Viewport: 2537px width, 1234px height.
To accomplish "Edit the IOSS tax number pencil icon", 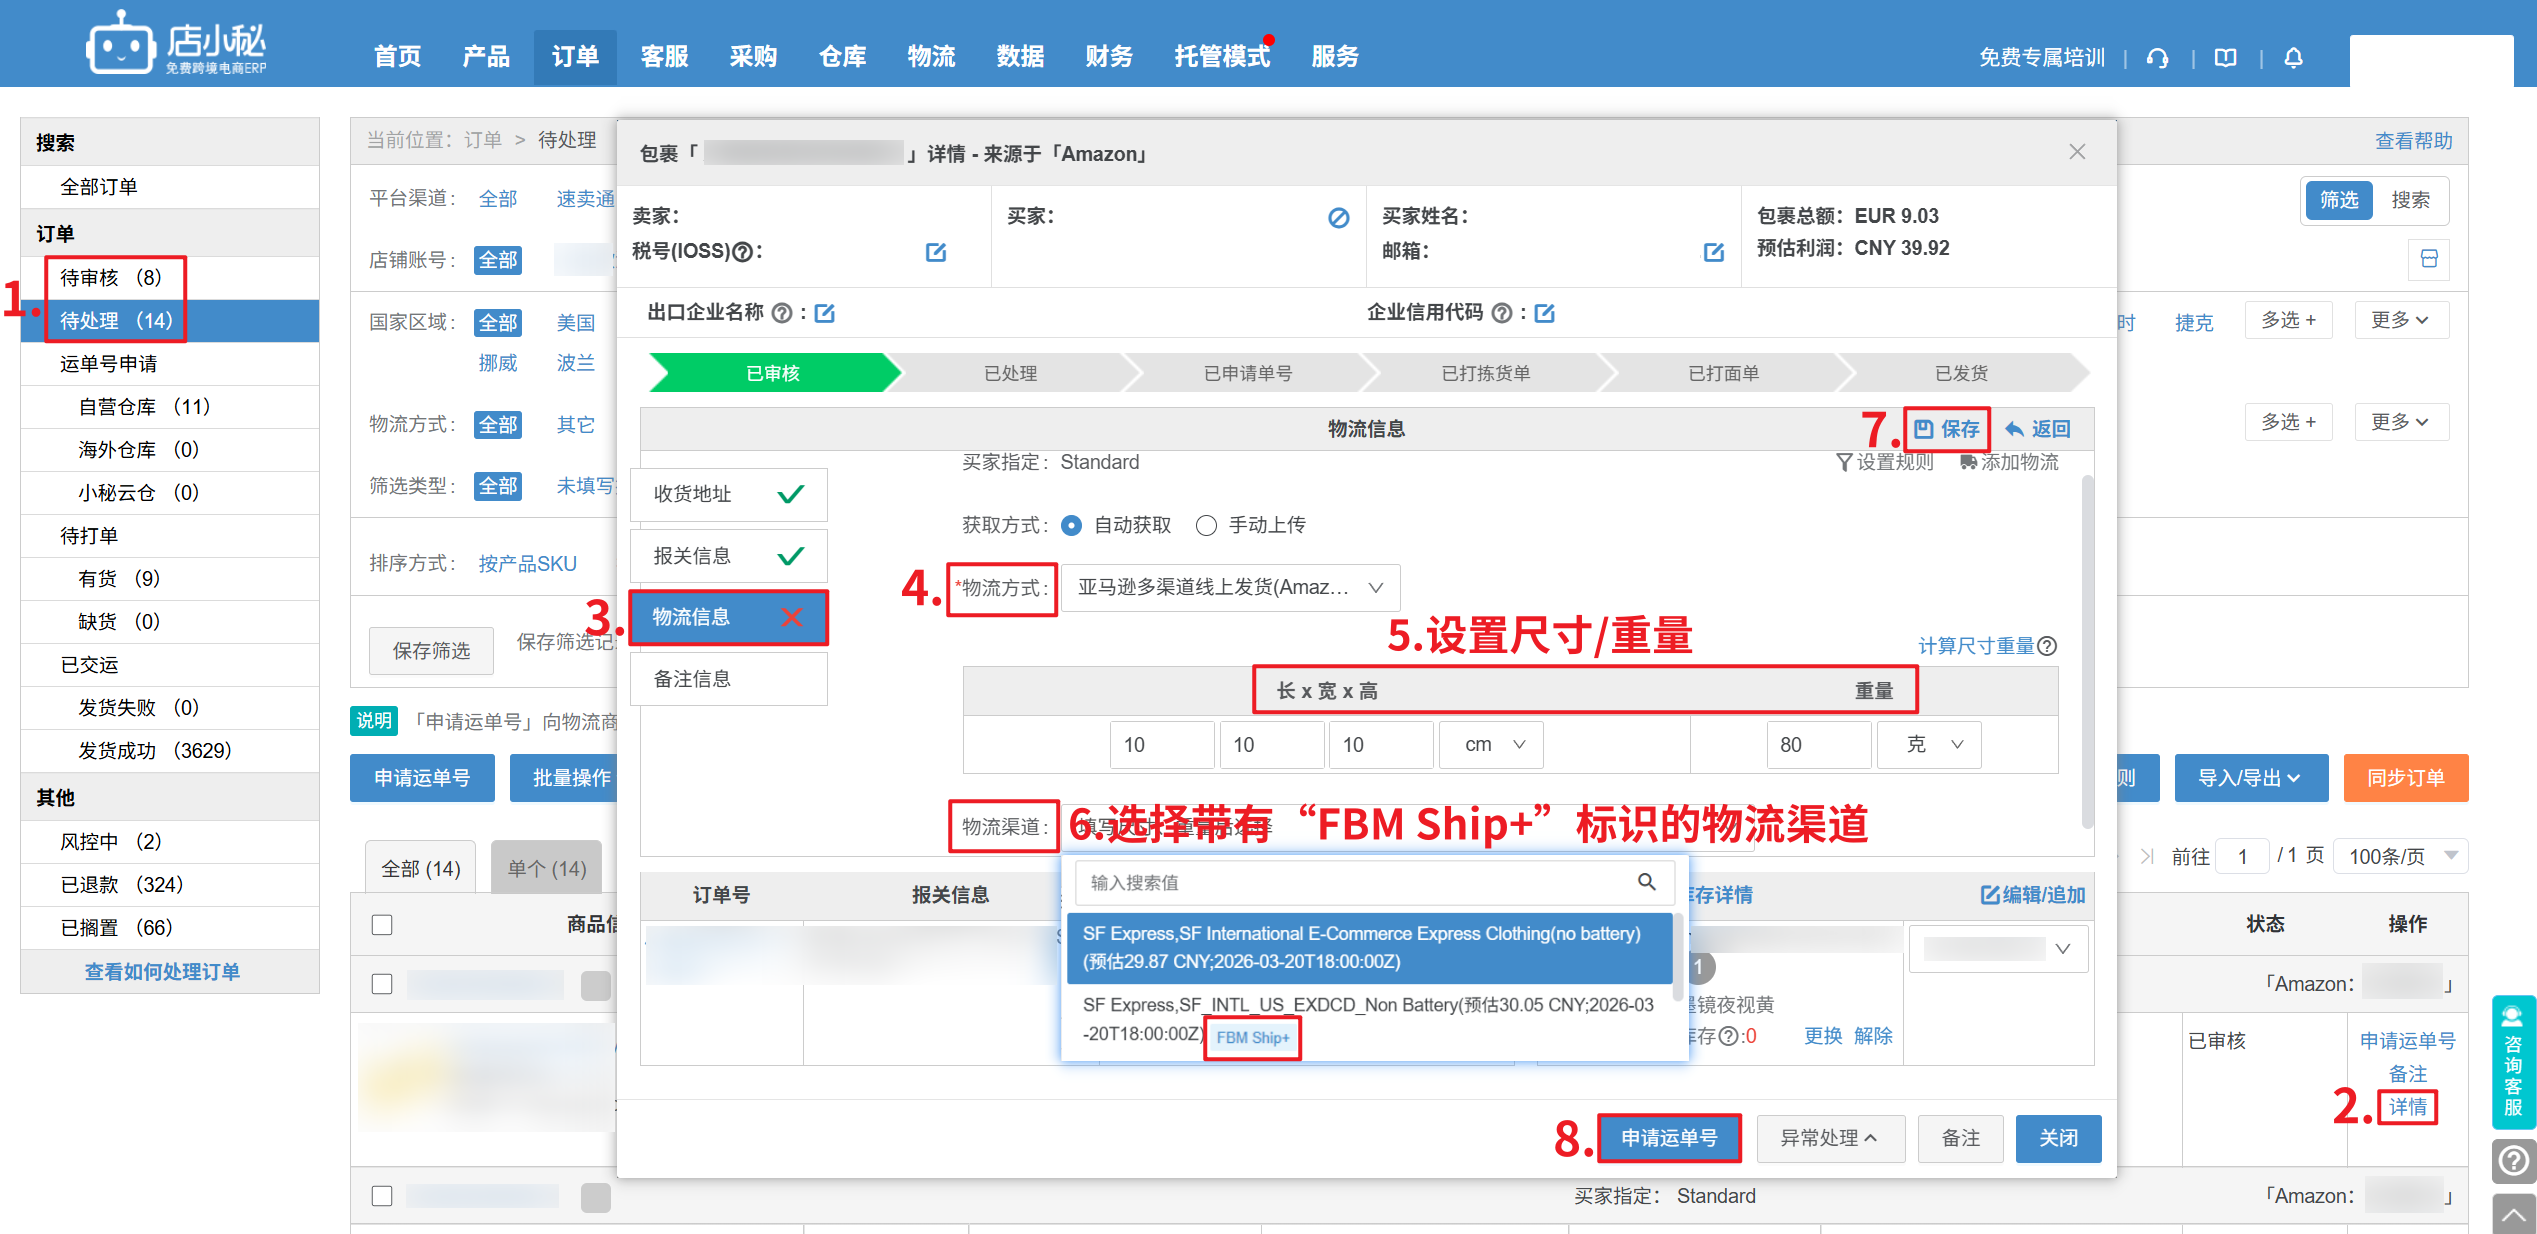I will point(936,252).
